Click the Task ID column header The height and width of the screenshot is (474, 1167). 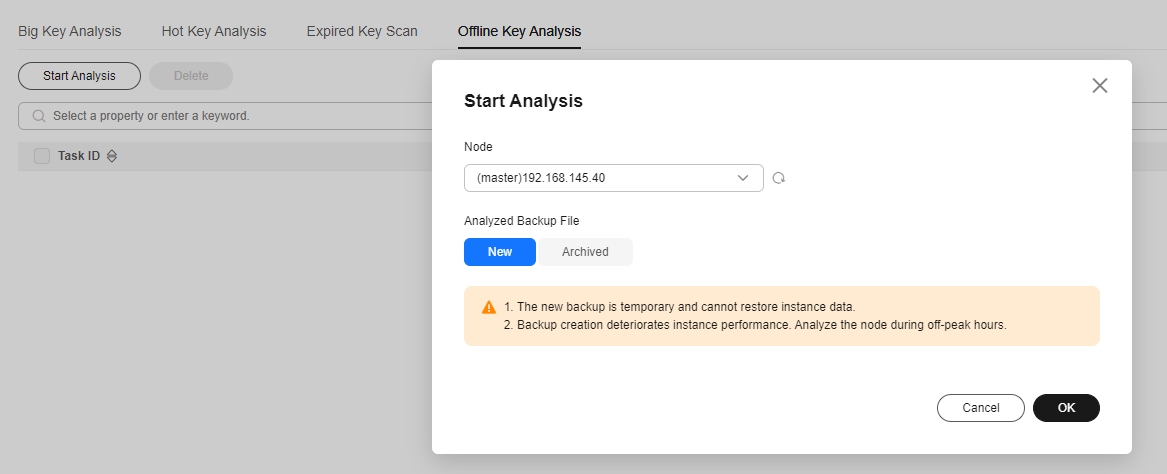point(79,156)
